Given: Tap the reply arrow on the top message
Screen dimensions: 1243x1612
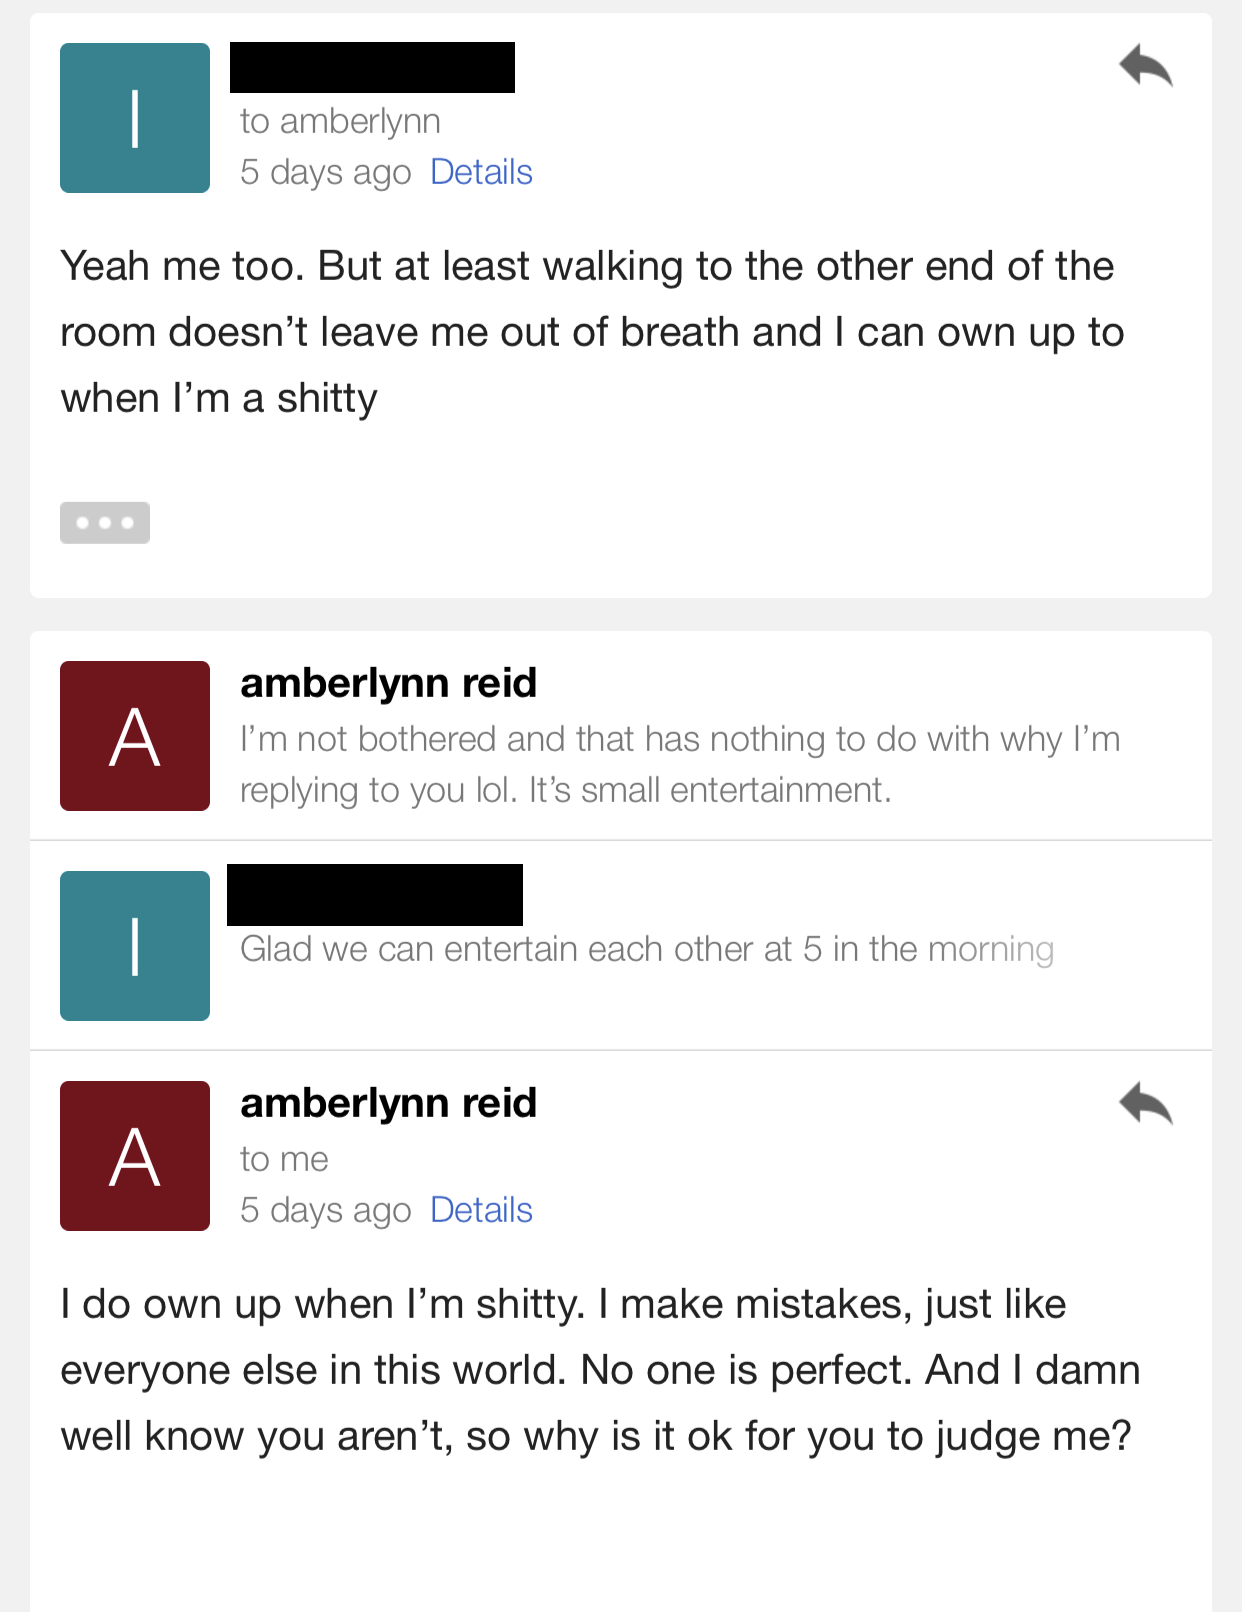Looking at the screenshot, I should (1146, 66).
